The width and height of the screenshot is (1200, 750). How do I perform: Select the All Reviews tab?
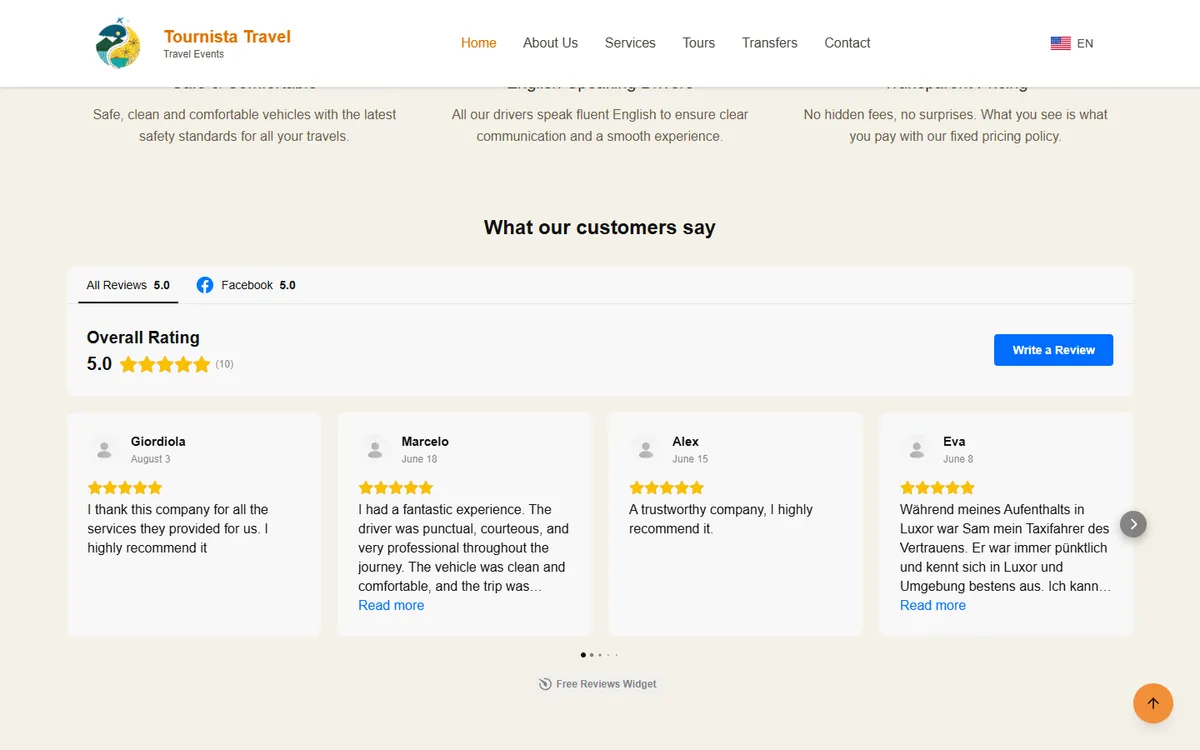click(x=128, y=285)
